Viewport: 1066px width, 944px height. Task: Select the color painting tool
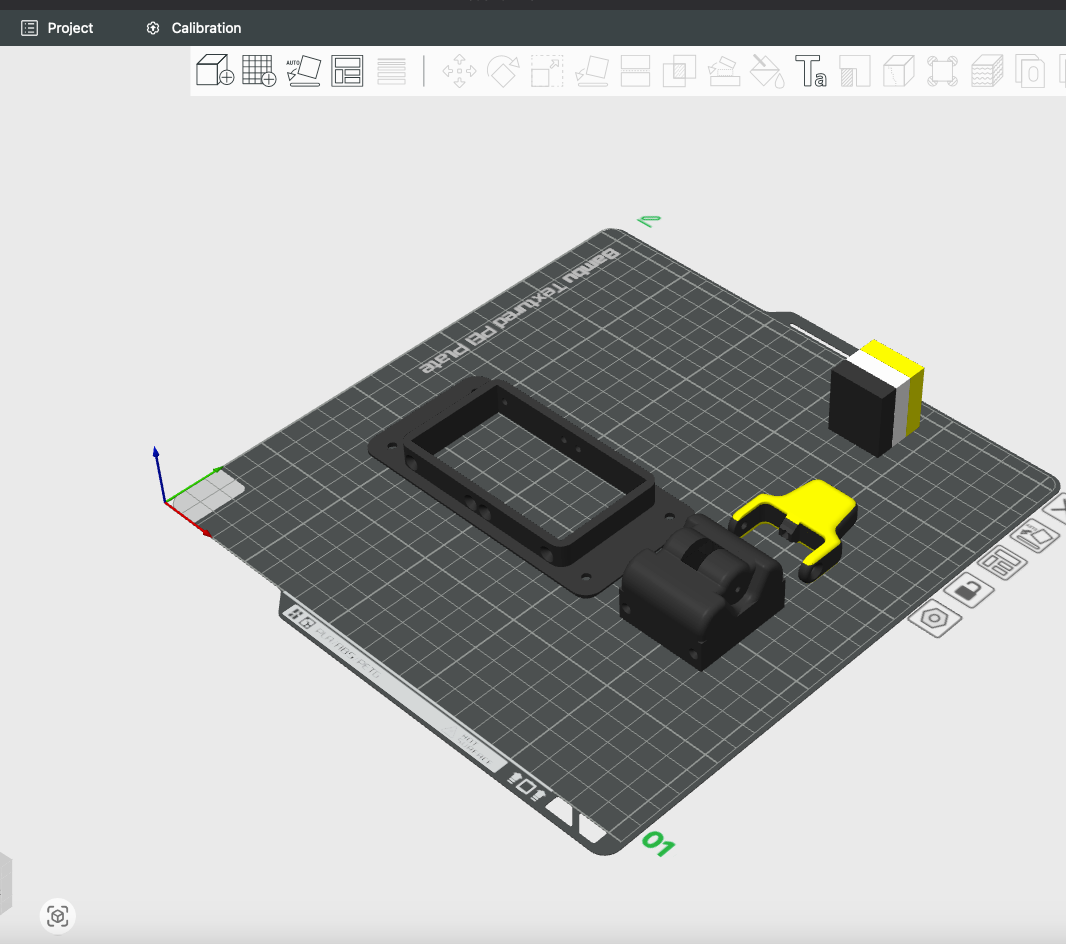(765, 72)
